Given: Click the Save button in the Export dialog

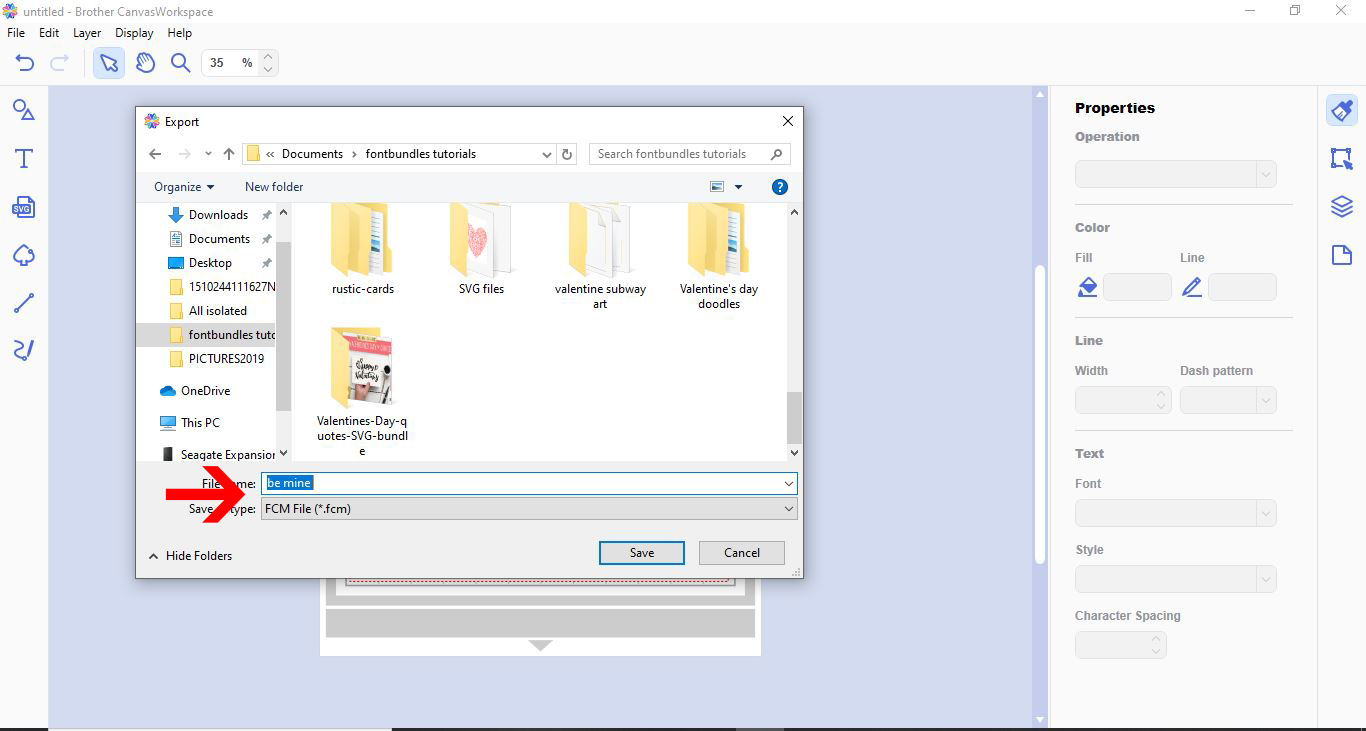Looking at the screenshot, I should 641,552.
